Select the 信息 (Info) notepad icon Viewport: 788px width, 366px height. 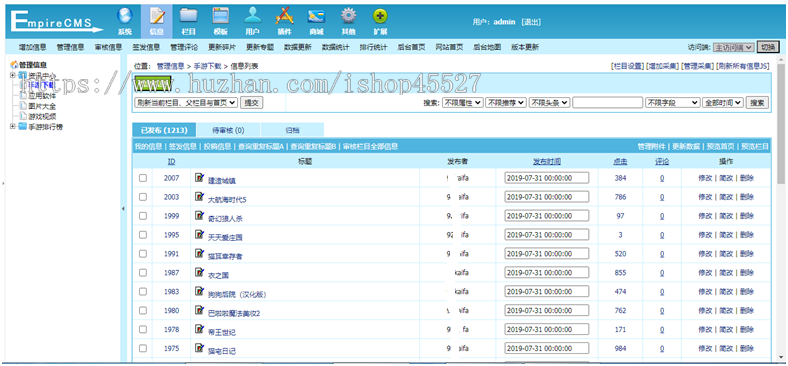(156, 16)
